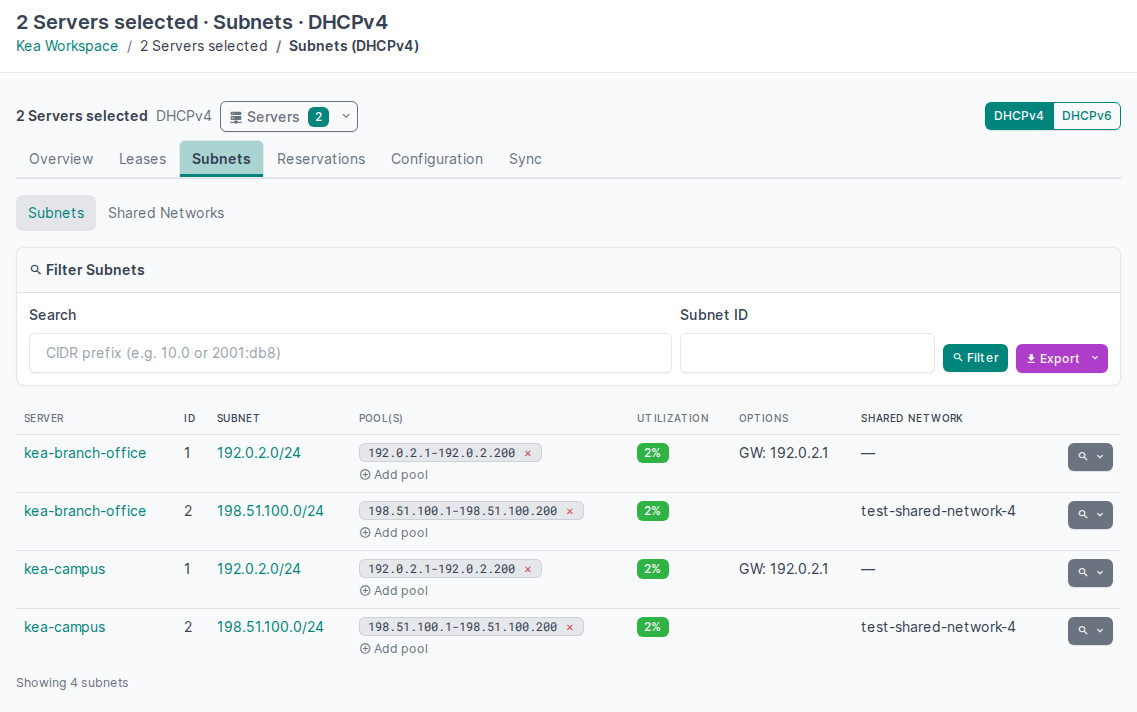Open the Leases tab

point(142,159)
